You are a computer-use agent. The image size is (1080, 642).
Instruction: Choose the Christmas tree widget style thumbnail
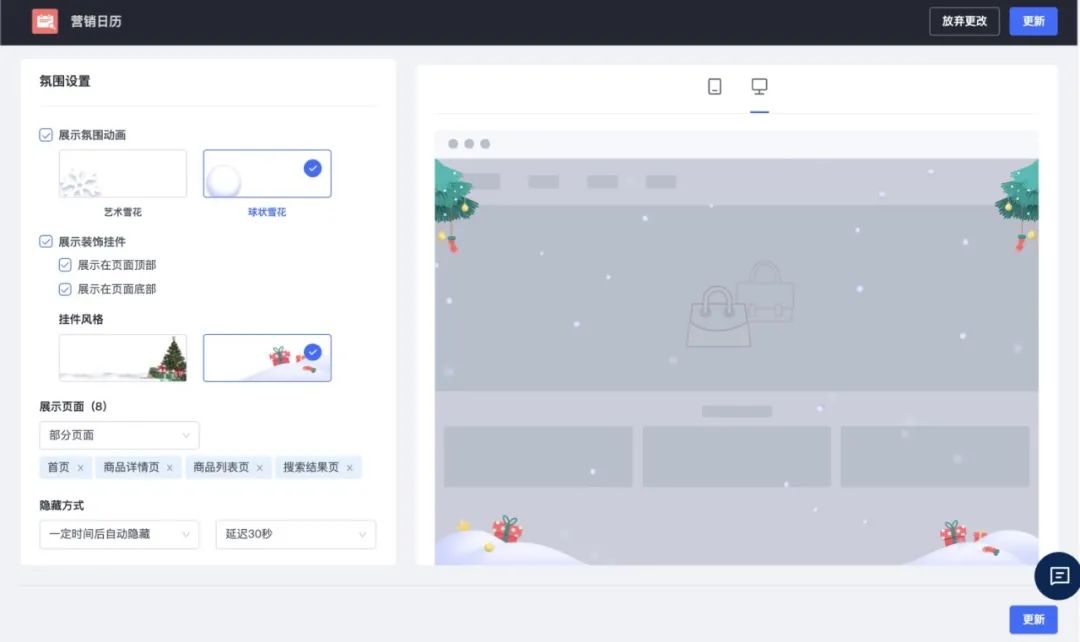pos(123,358)
